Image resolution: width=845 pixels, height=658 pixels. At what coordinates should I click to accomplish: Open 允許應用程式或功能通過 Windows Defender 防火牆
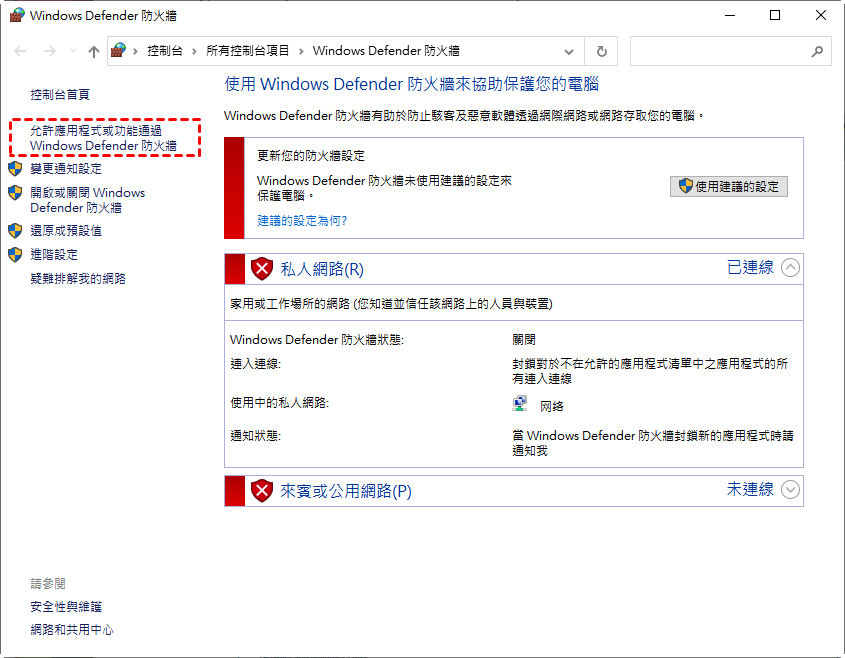point(103,138)
